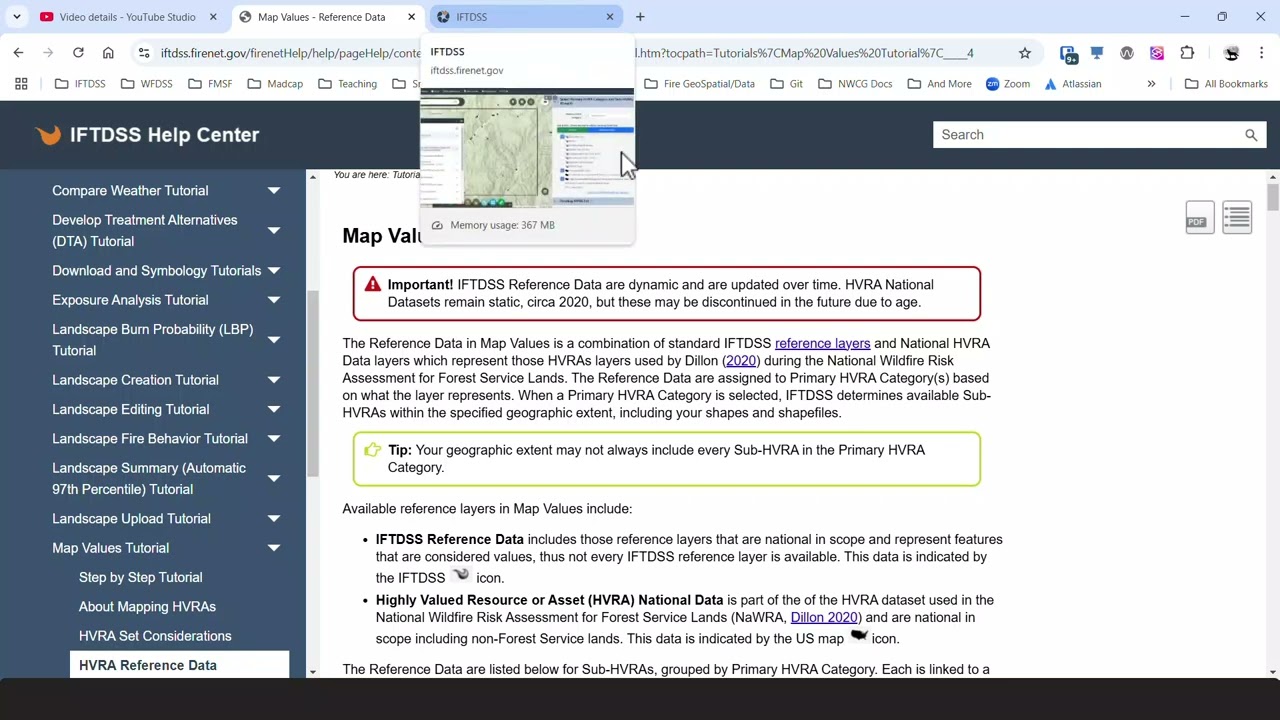Click the page vertical scrollbar thumb

click(x=1272, y=196)
